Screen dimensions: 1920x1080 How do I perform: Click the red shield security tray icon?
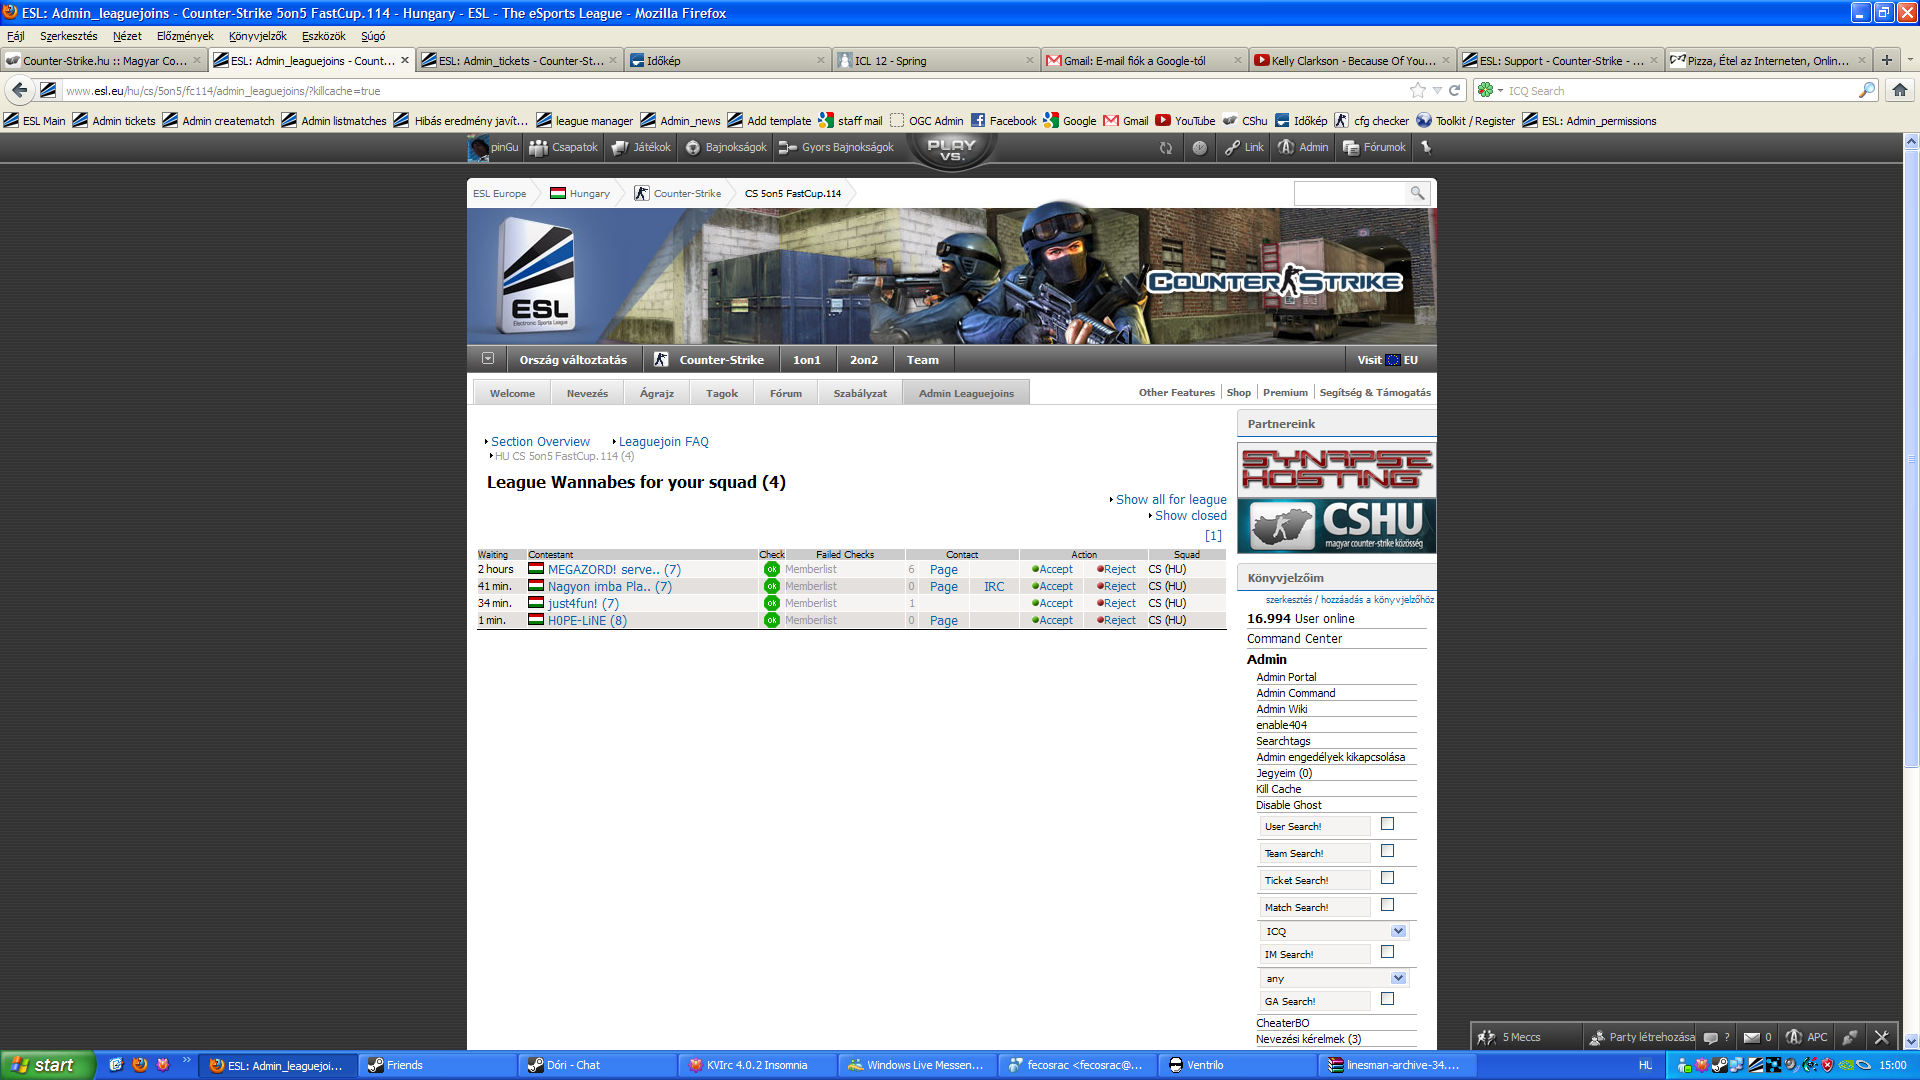tap(1828, 1065)
